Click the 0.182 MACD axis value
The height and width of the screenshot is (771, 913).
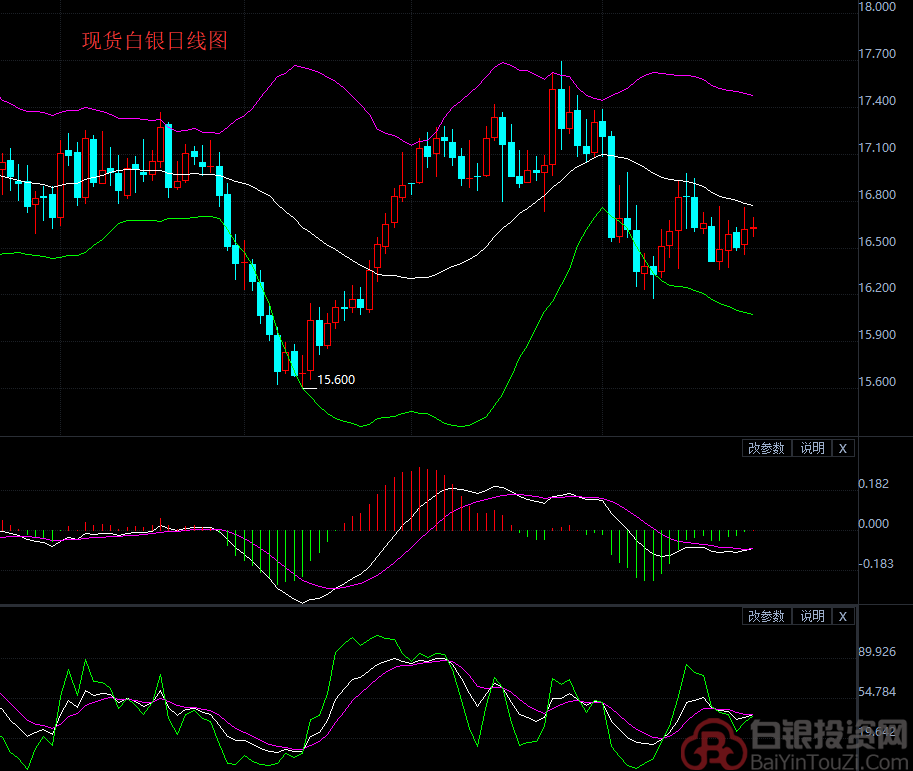(874, 484)
